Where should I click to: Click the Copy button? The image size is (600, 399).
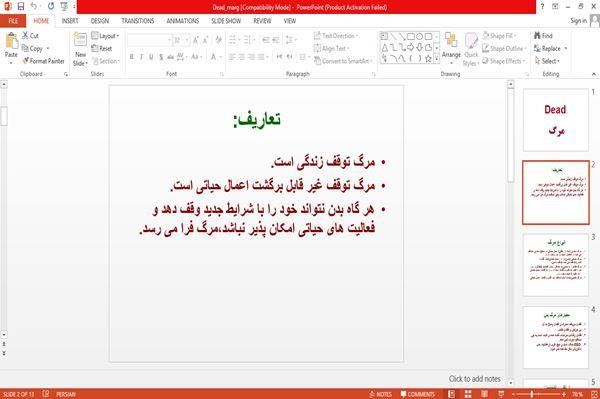(x=32, y=49)
